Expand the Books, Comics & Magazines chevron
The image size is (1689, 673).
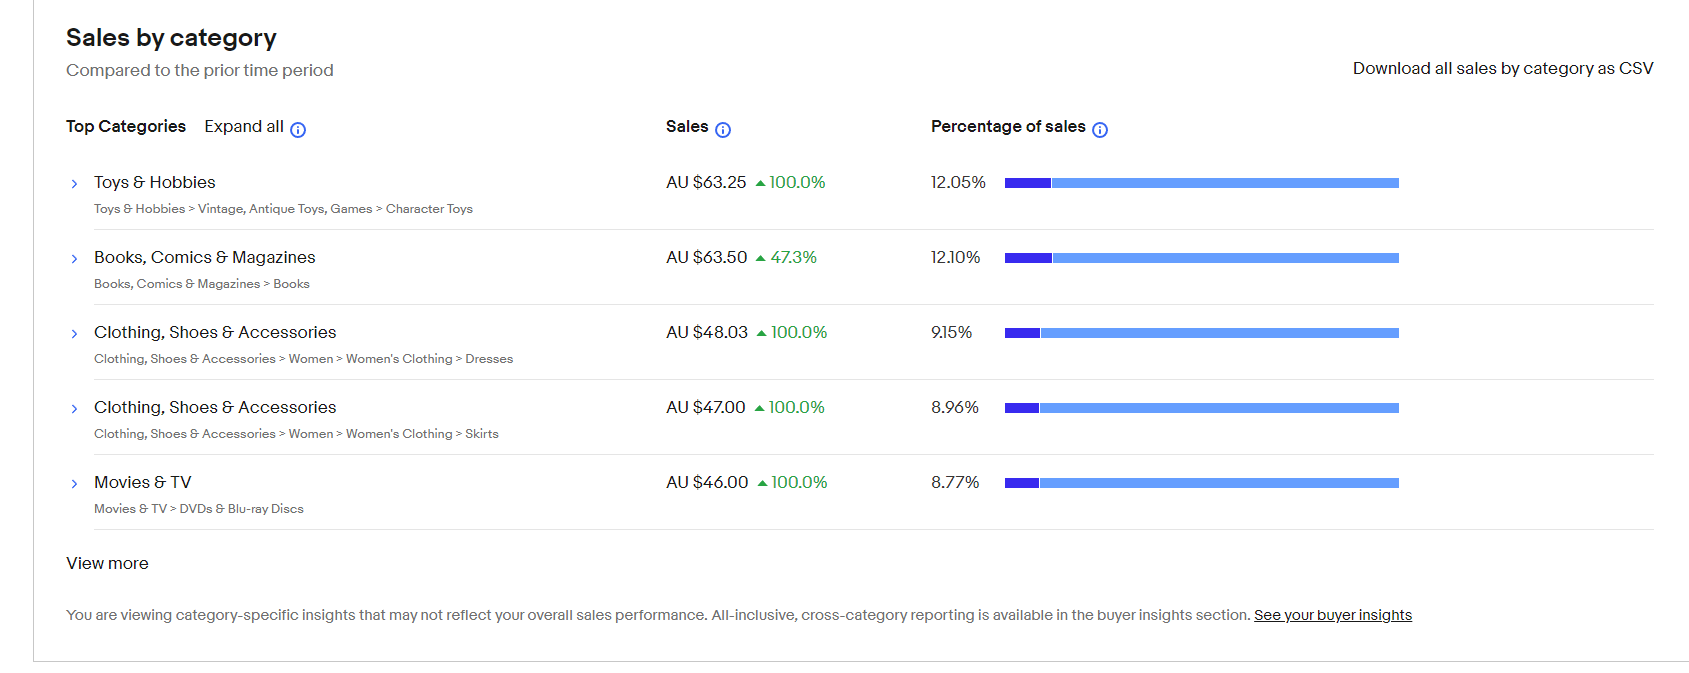74,259
